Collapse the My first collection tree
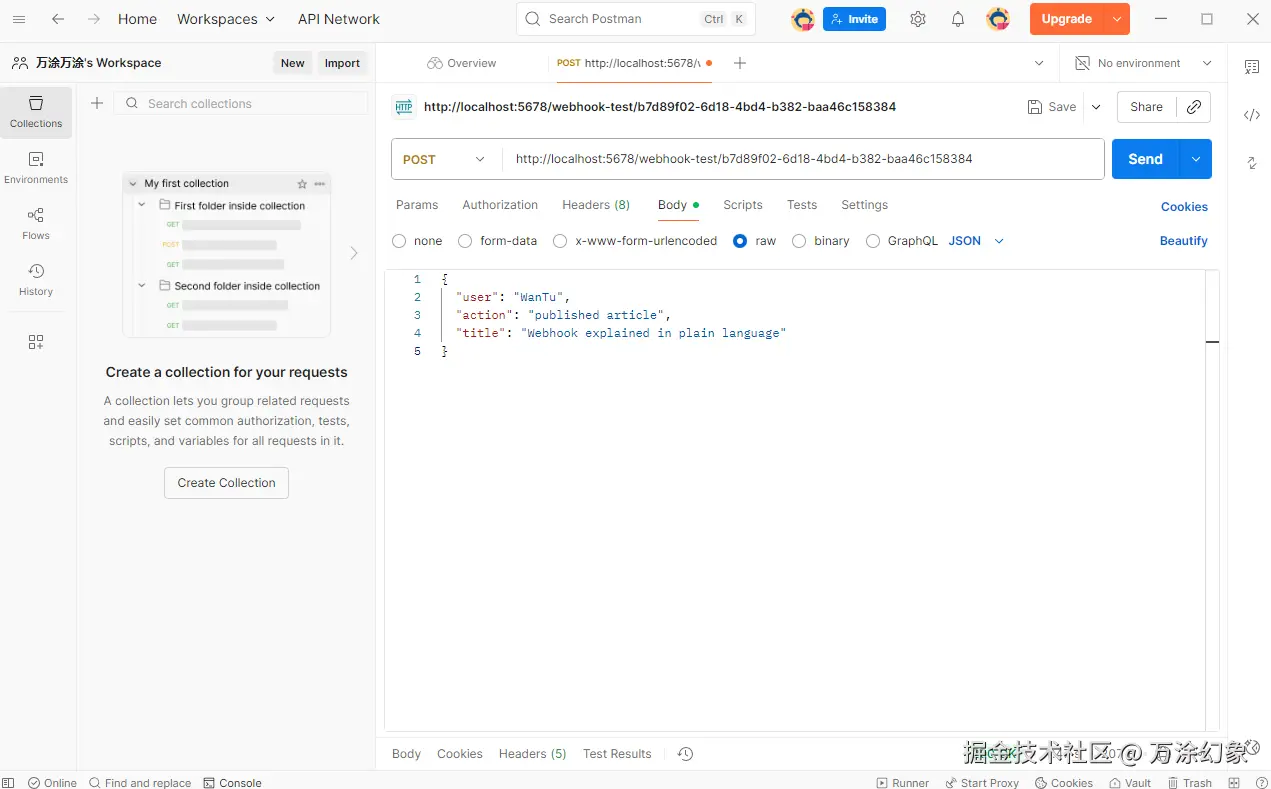1271x789 pixels. tap(133, 184)
